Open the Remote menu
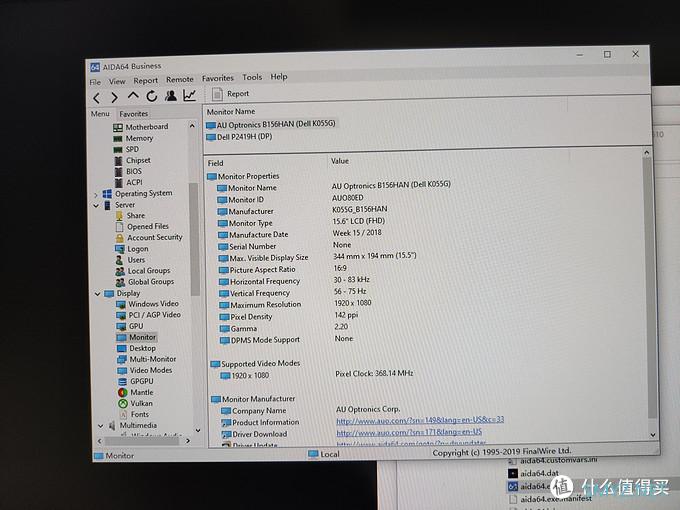Screen dimensions: 680x510 180,79
